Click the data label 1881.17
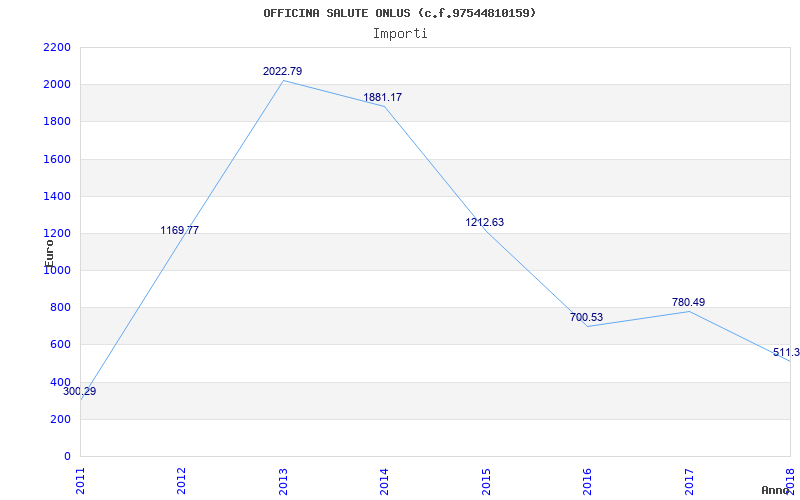 (x=382, y=97)
